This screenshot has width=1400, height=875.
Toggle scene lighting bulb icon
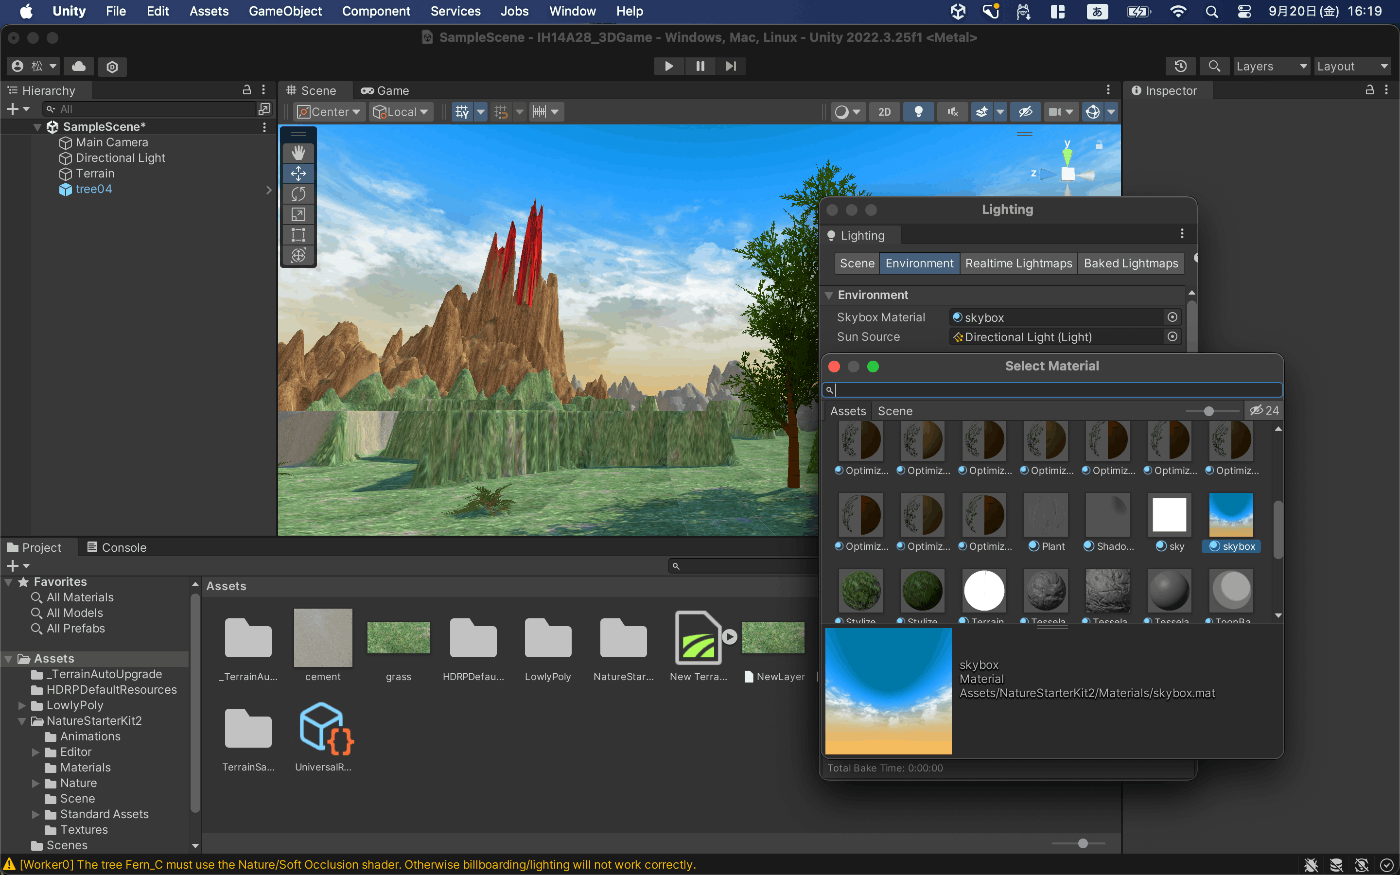click(918, 112)
